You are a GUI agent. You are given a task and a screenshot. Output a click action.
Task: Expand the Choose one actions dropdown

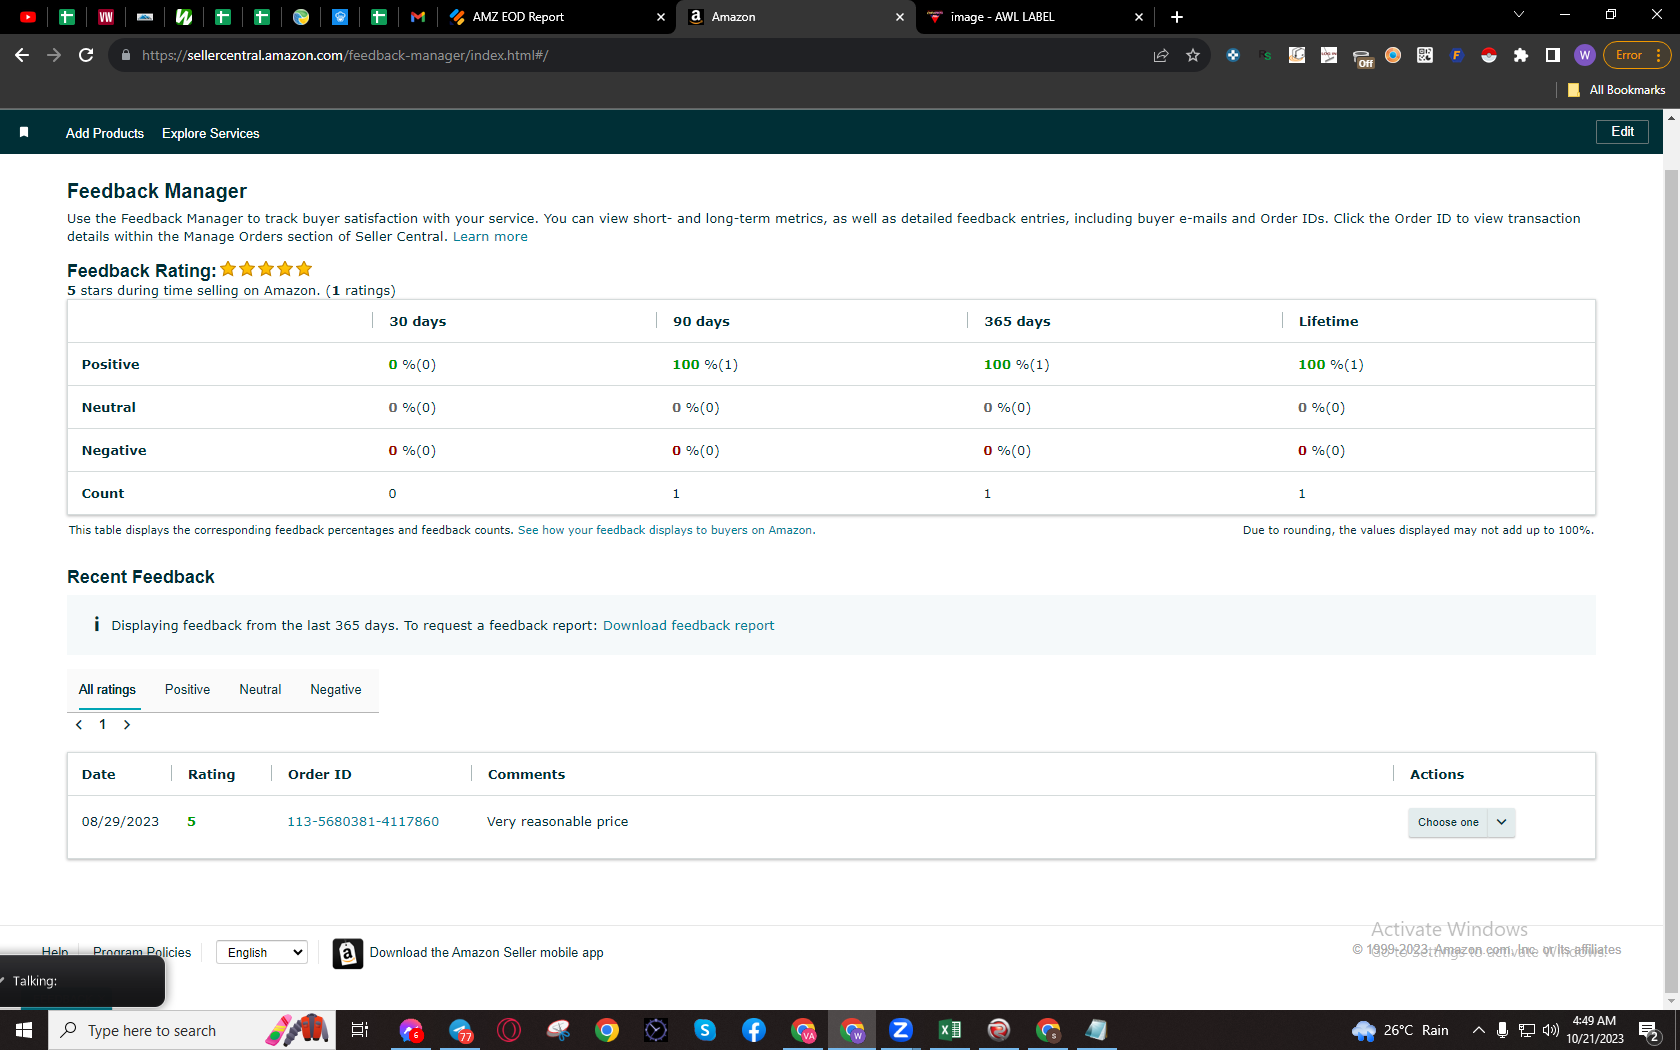pyautogui.click(x=1462, y=822)
